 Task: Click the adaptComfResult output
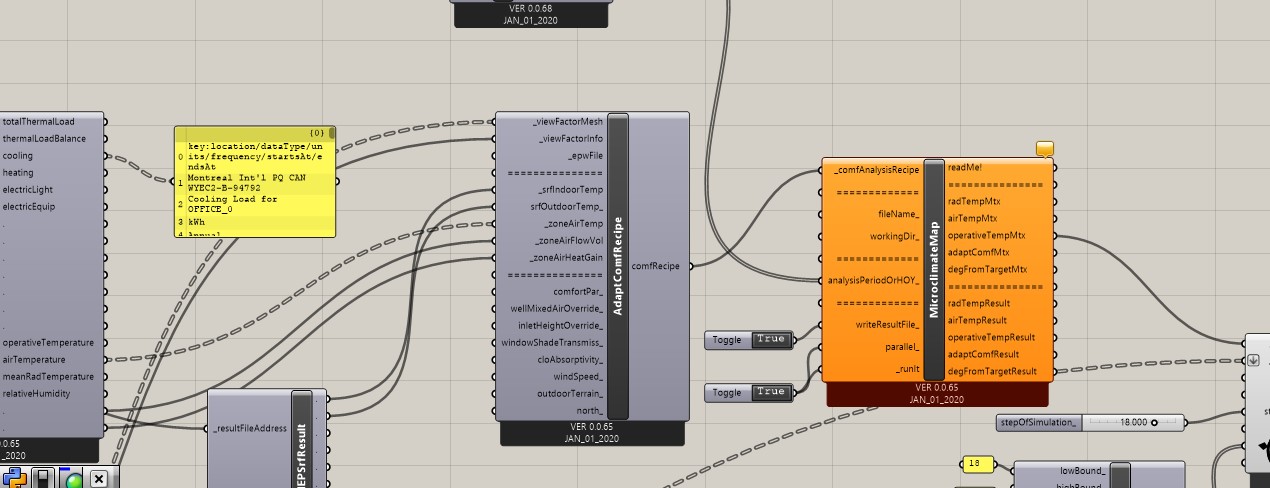tap(984, 354)
